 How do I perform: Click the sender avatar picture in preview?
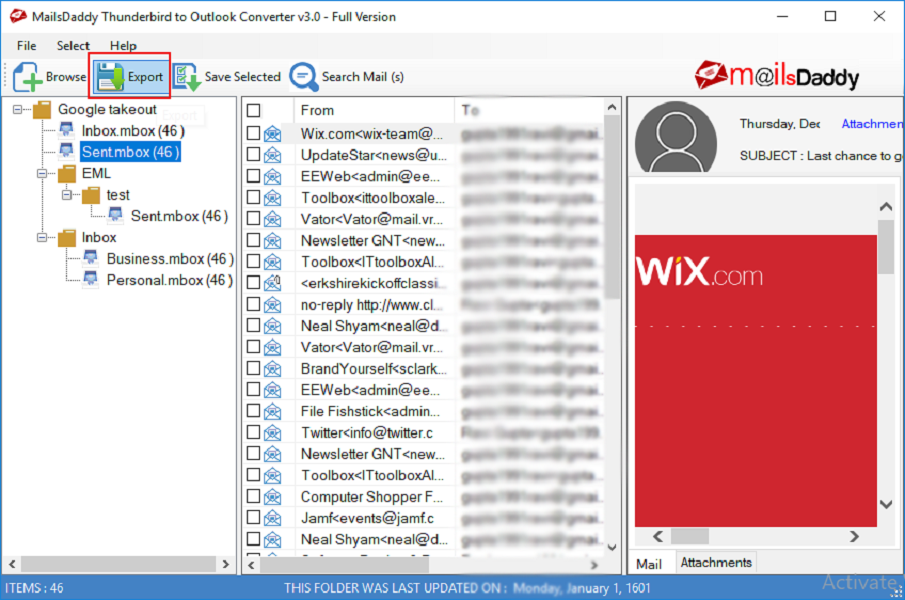pos(676,137)
